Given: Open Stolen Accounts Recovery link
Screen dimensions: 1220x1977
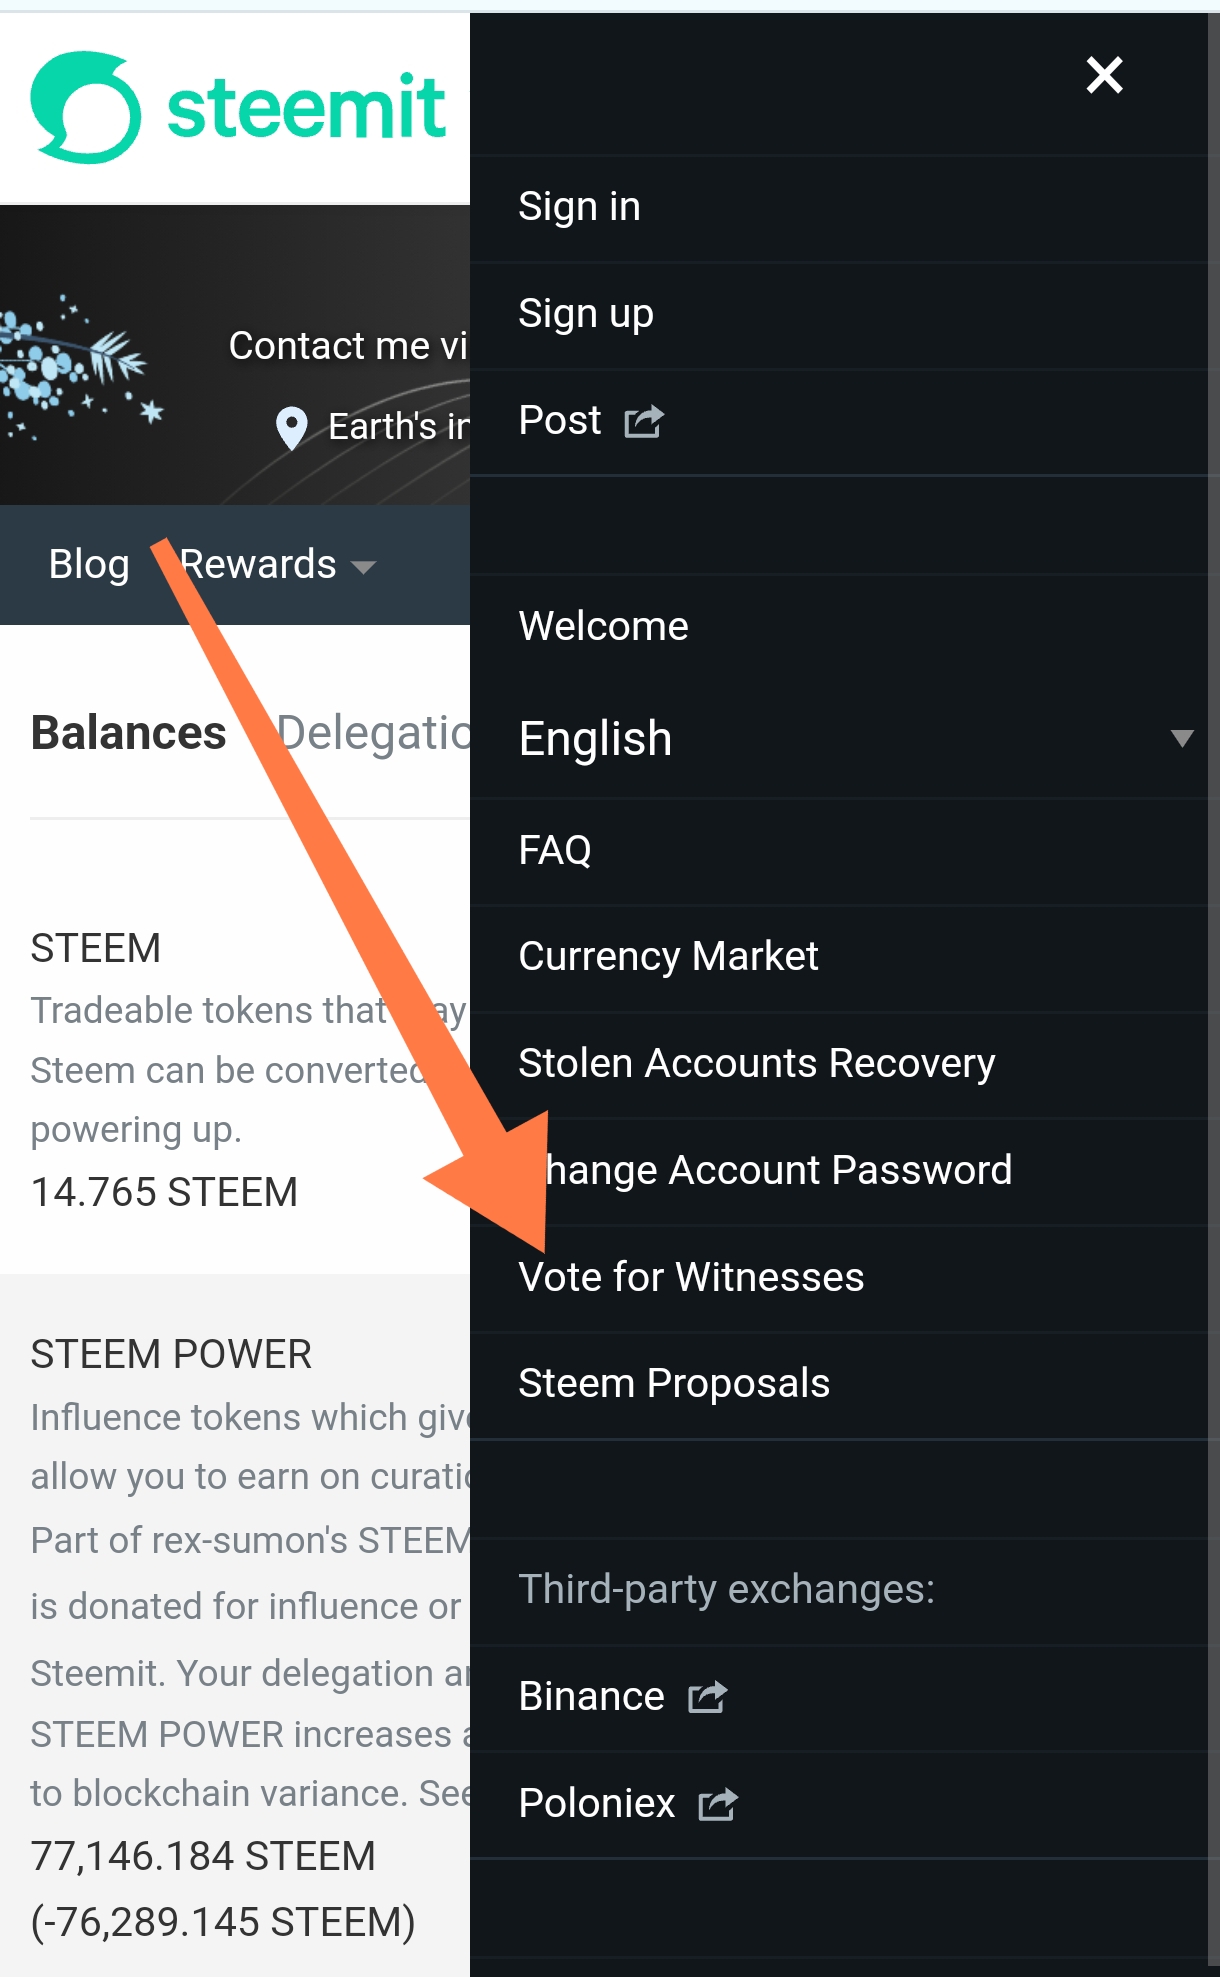Looking at the screenshot, I should pyautogui.click(x=756, y=1063).
